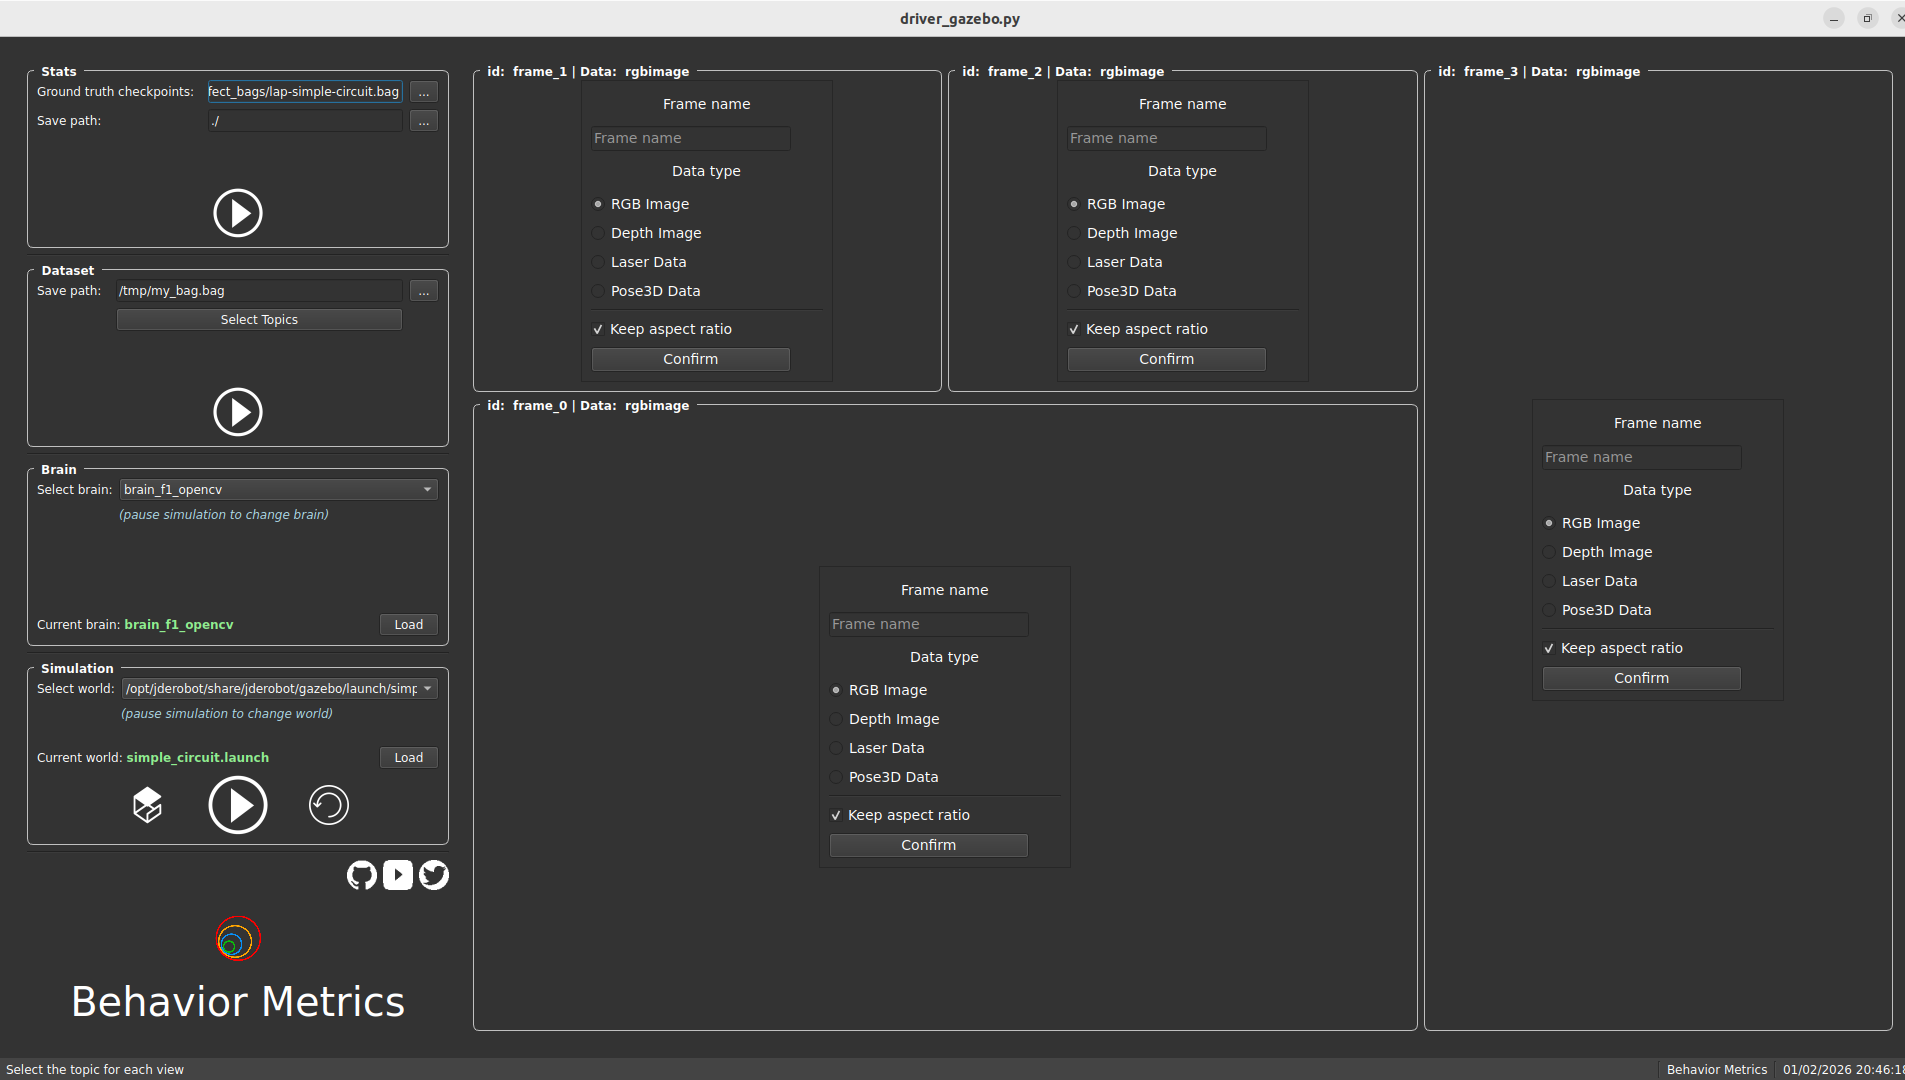Click the Frame name field in frame_0
1905x1080 pixels.
928,624
